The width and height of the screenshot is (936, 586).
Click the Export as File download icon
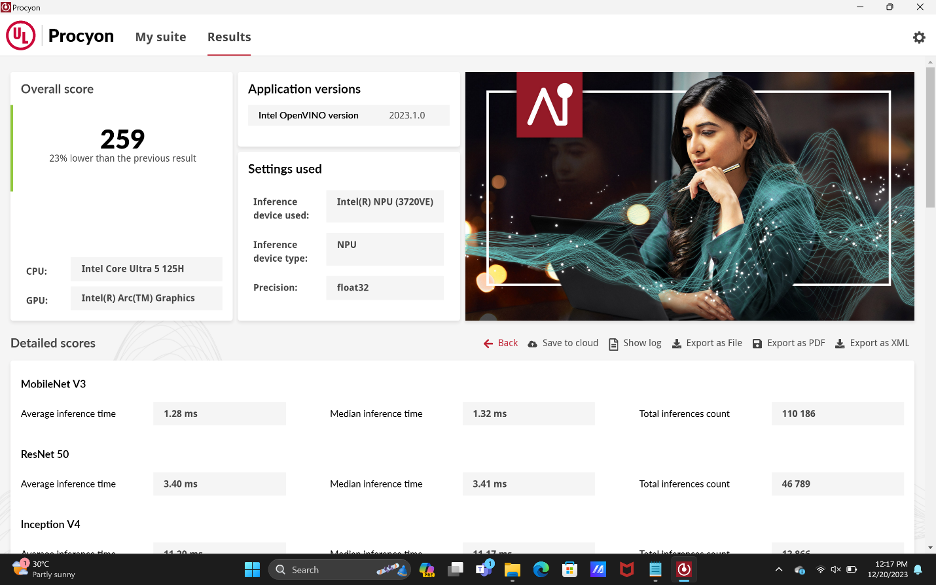[677, 343]
